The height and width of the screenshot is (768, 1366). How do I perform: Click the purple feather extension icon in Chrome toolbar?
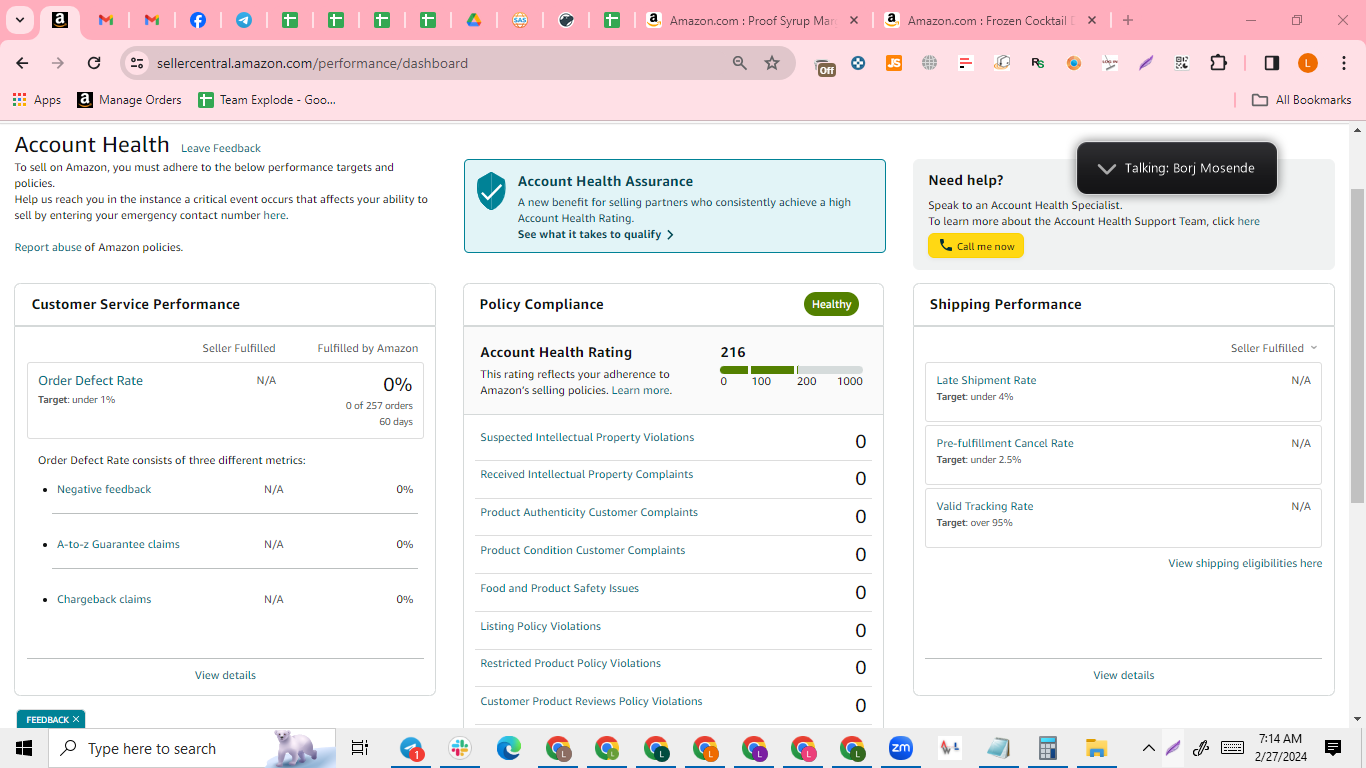point(1146,63)
